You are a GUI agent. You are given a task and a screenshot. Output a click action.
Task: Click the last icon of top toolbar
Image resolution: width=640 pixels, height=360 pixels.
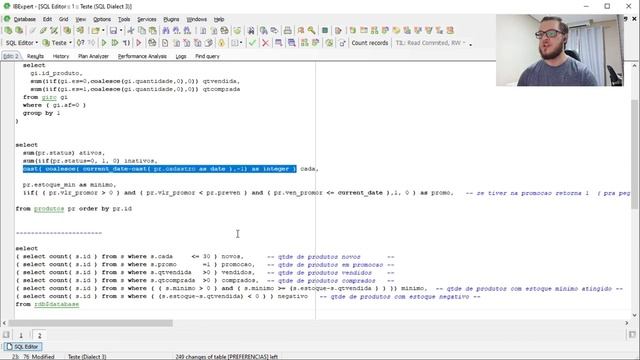pyautogui.click(x=450, y=31)
